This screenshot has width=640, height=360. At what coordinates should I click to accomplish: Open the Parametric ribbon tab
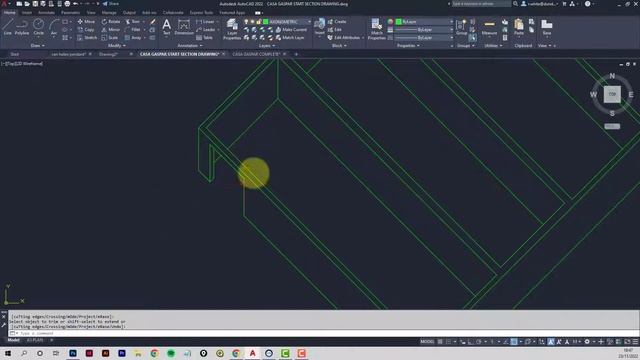(x=70, y=13)
